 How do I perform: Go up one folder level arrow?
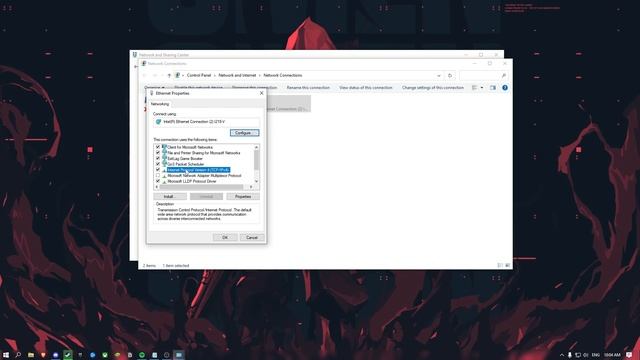pyautogui.click(x=169, y=76)
